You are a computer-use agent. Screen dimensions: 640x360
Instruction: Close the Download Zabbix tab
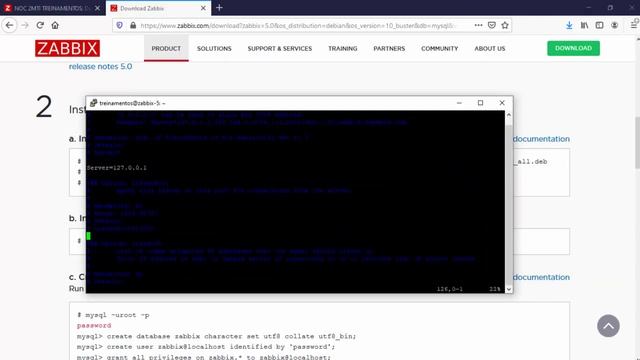coord(203,8)
